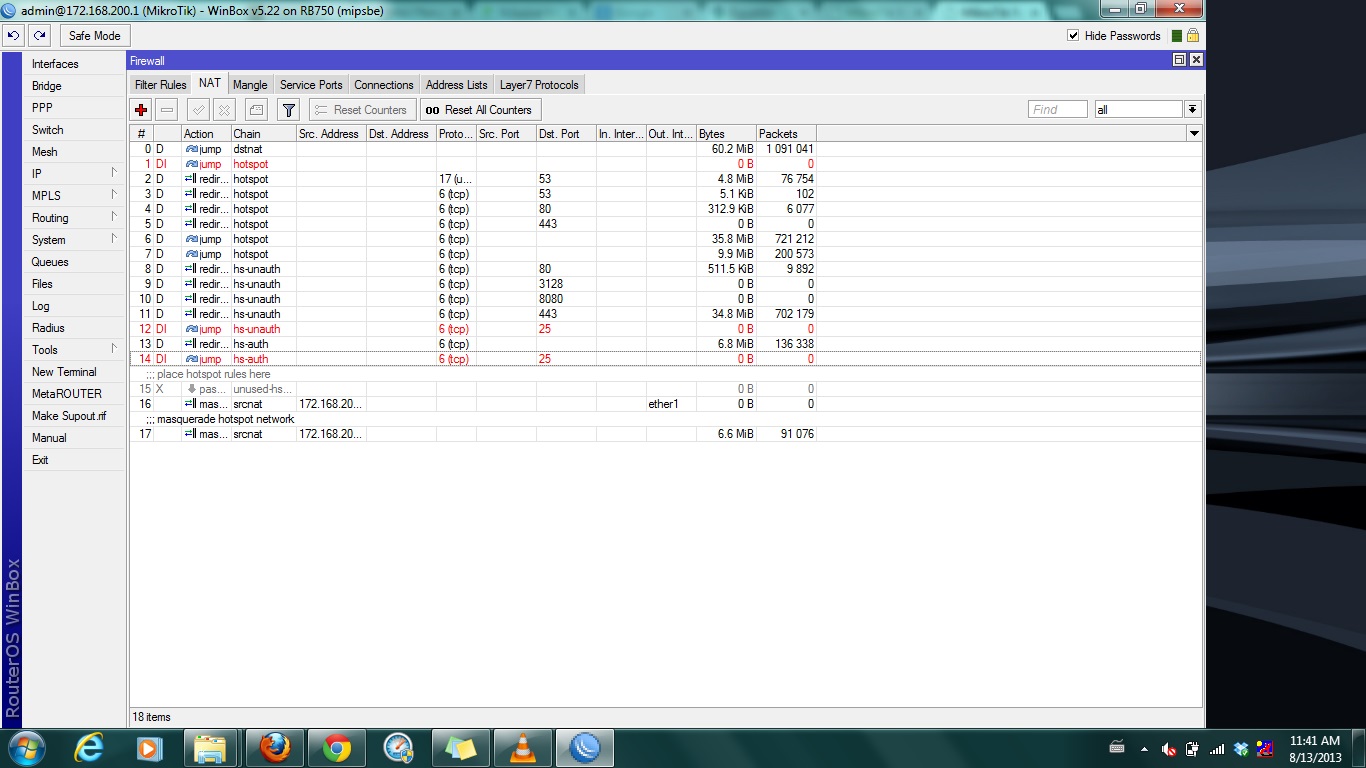Open Windows Media Player from the taskbar

coord(149,748)
